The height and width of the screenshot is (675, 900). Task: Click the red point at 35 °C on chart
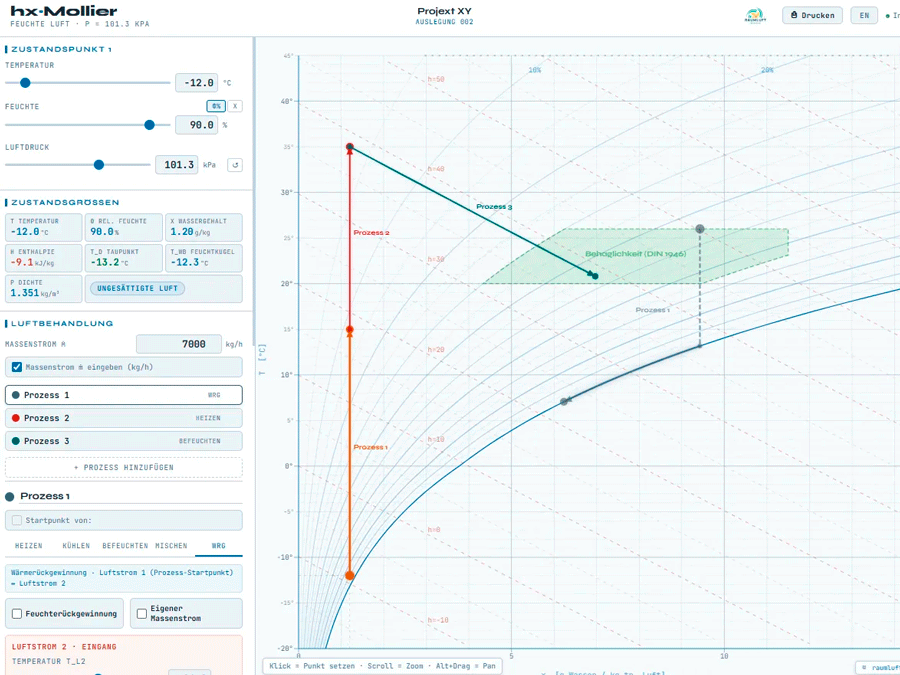tap(350, 147)
